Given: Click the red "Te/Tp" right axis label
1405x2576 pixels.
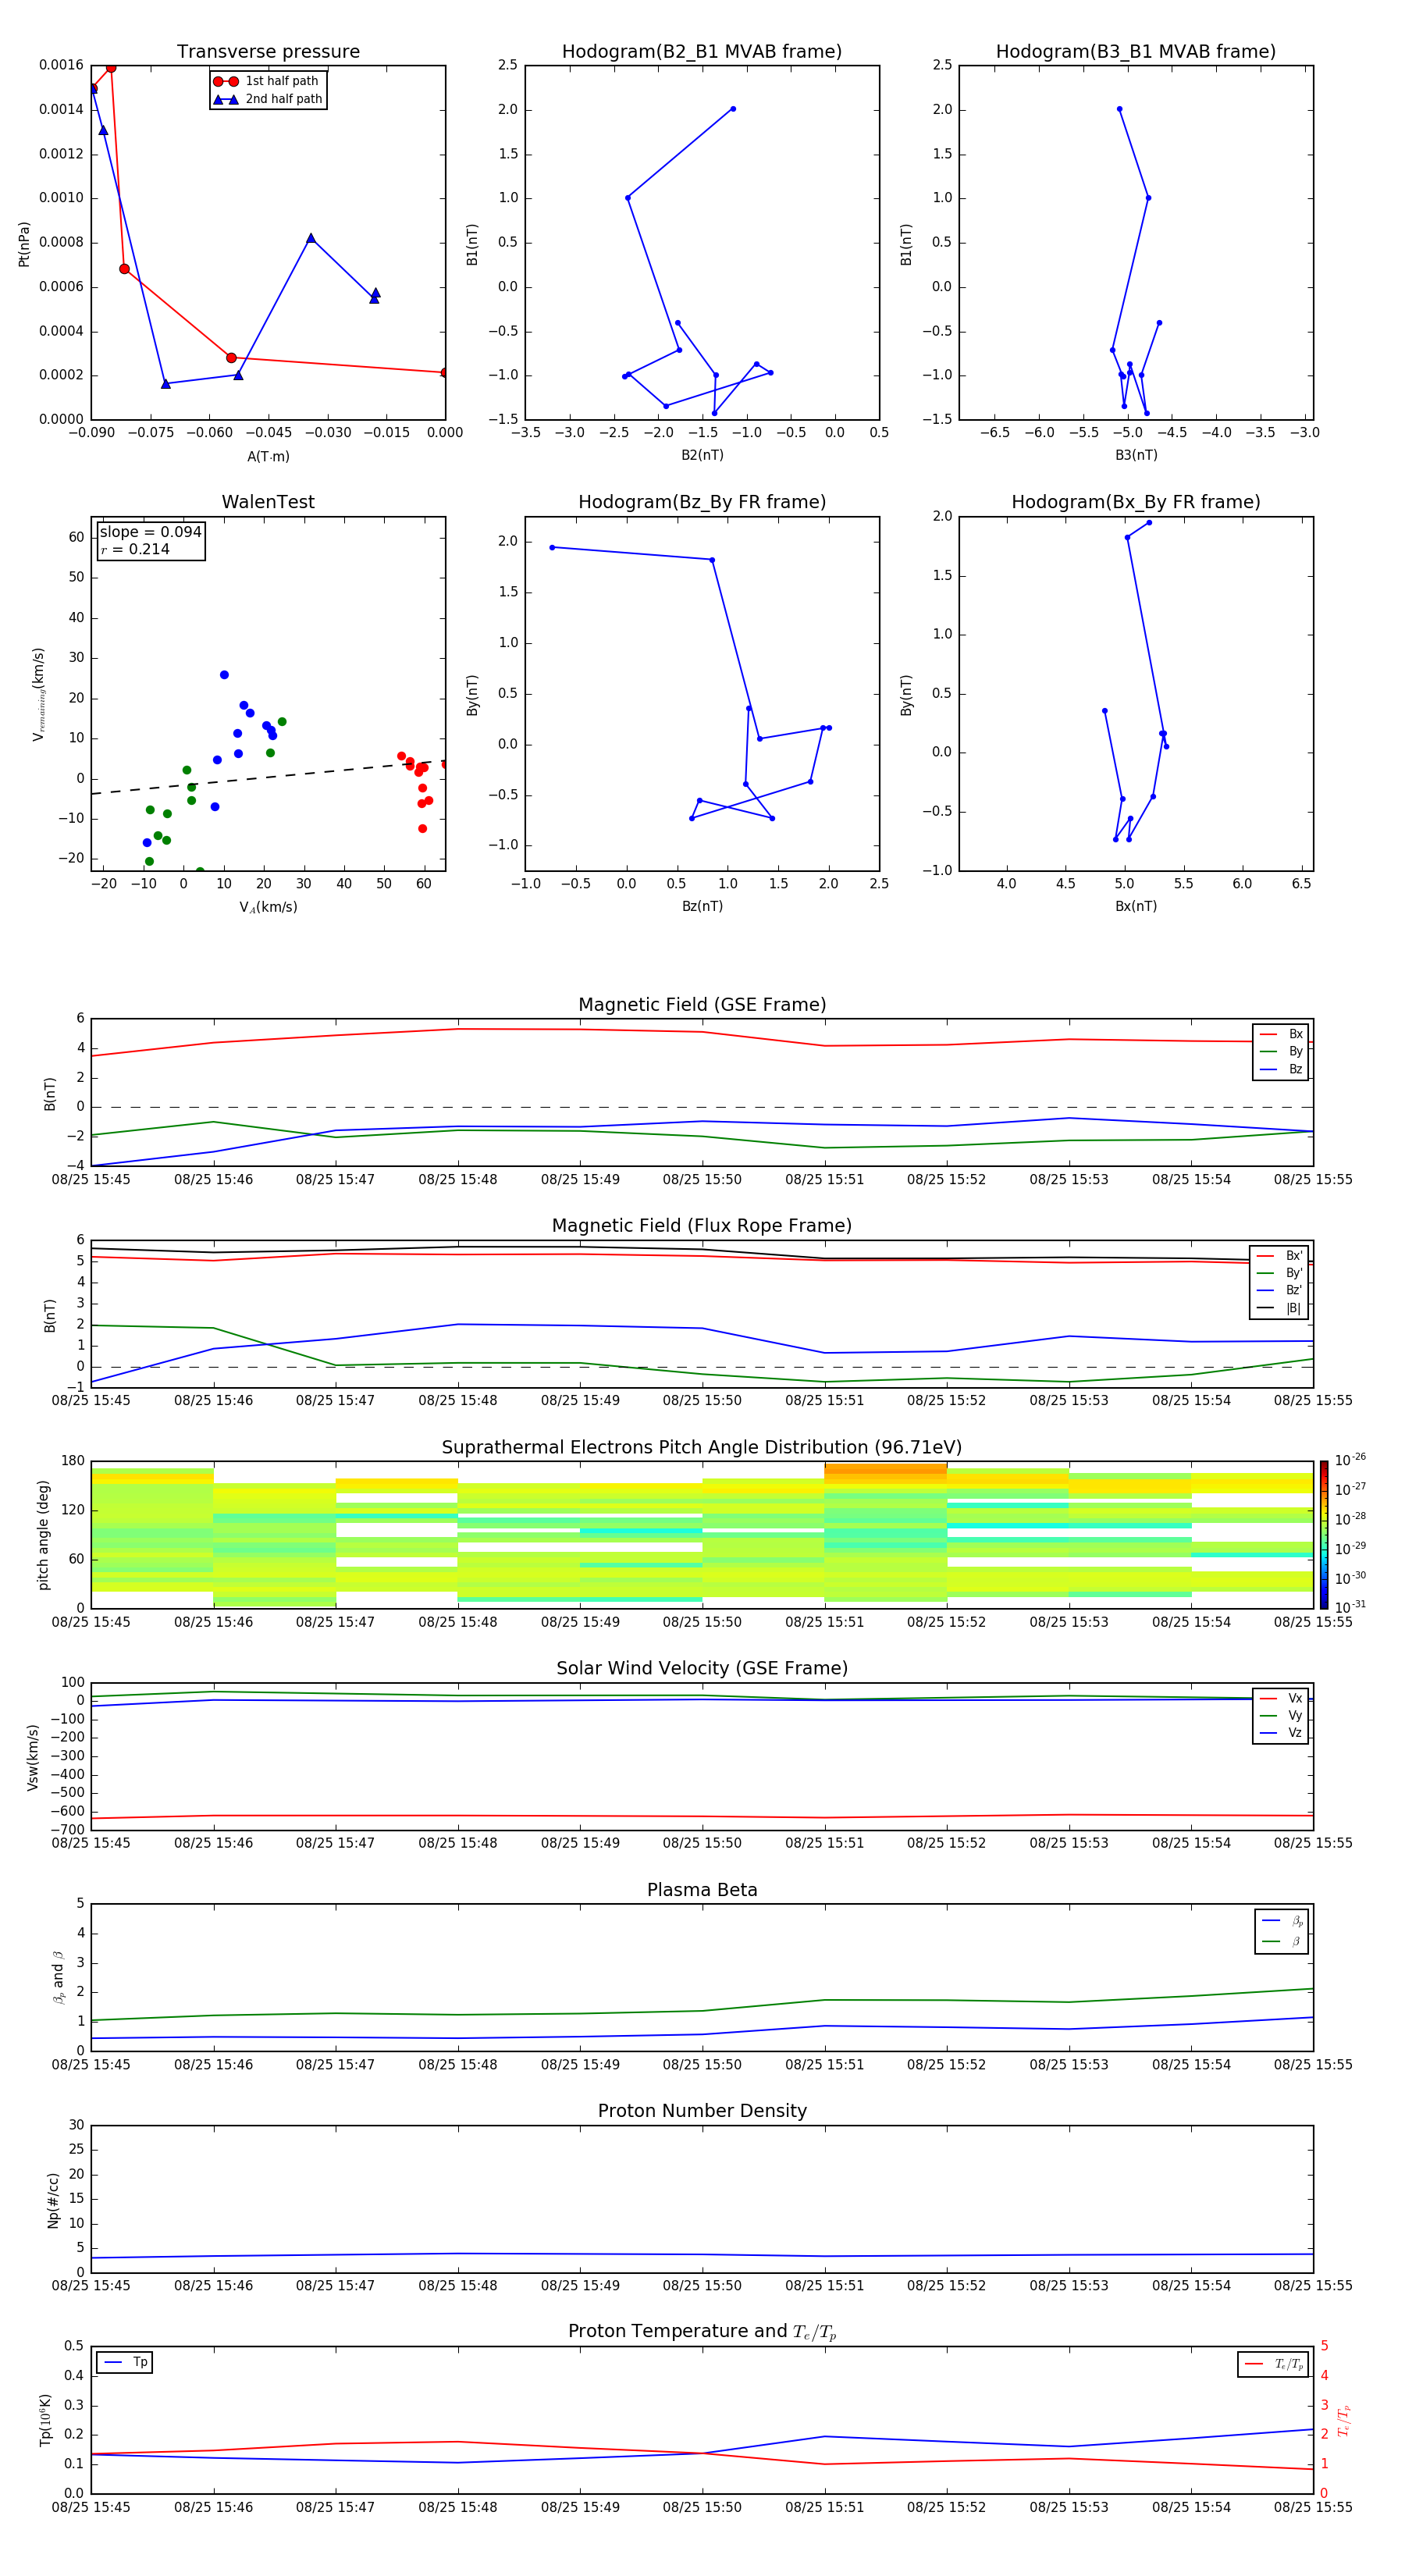Looking at the screenshot, I should pyautogui.click(x=1344, y=2420).
